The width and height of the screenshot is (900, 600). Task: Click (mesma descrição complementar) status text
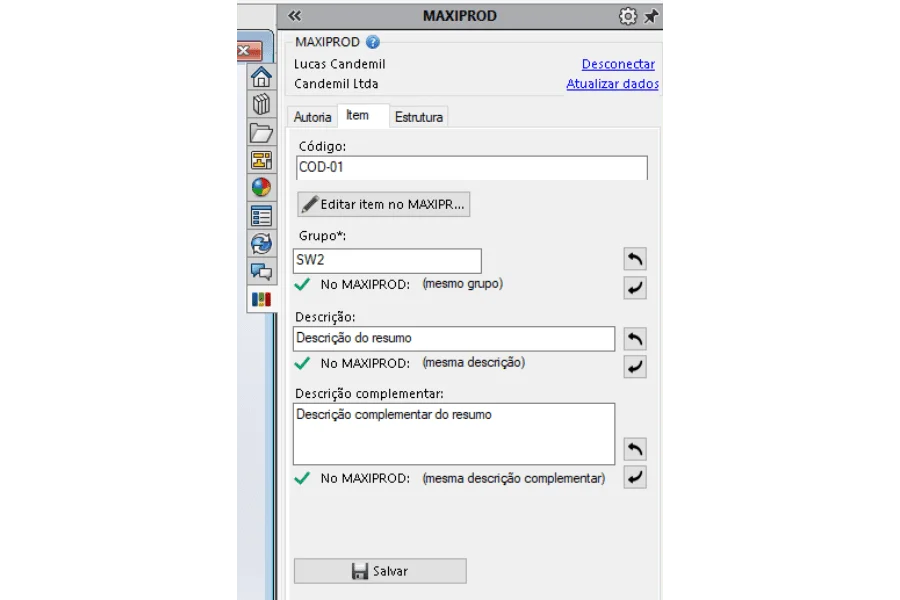[514, 478]
